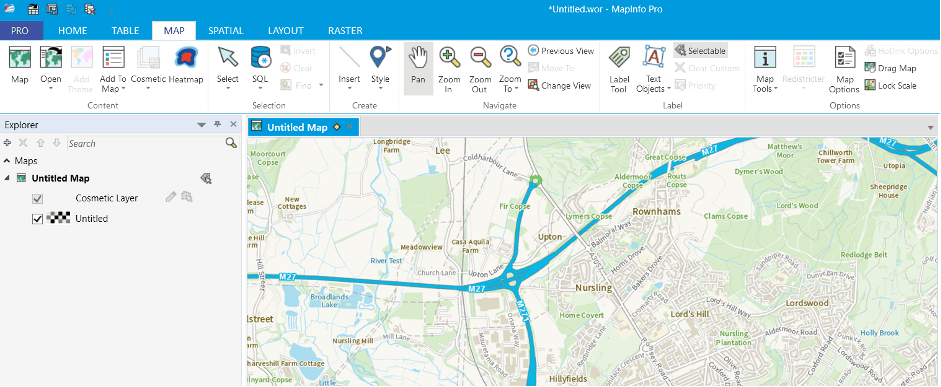The width and height of the screenshot is (941, 387).
Task: Collapse the Untitled Map tree node
Action: point(7,178)
